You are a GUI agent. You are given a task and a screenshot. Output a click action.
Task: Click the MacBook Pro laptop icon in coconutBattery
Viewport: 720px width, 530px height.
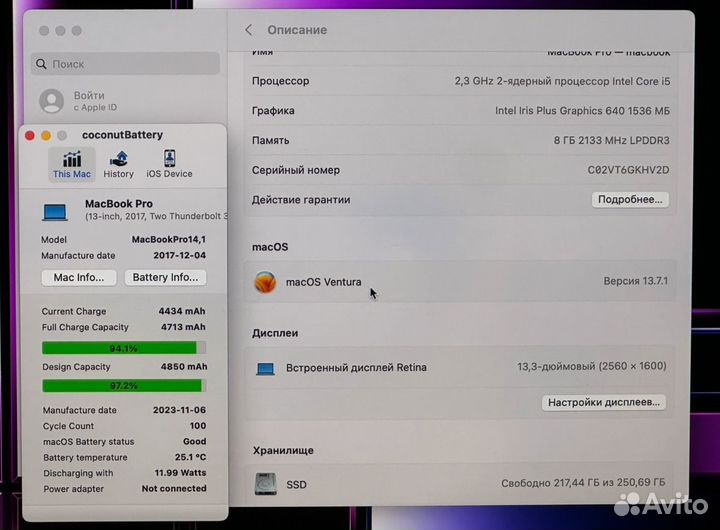[55, 213]
